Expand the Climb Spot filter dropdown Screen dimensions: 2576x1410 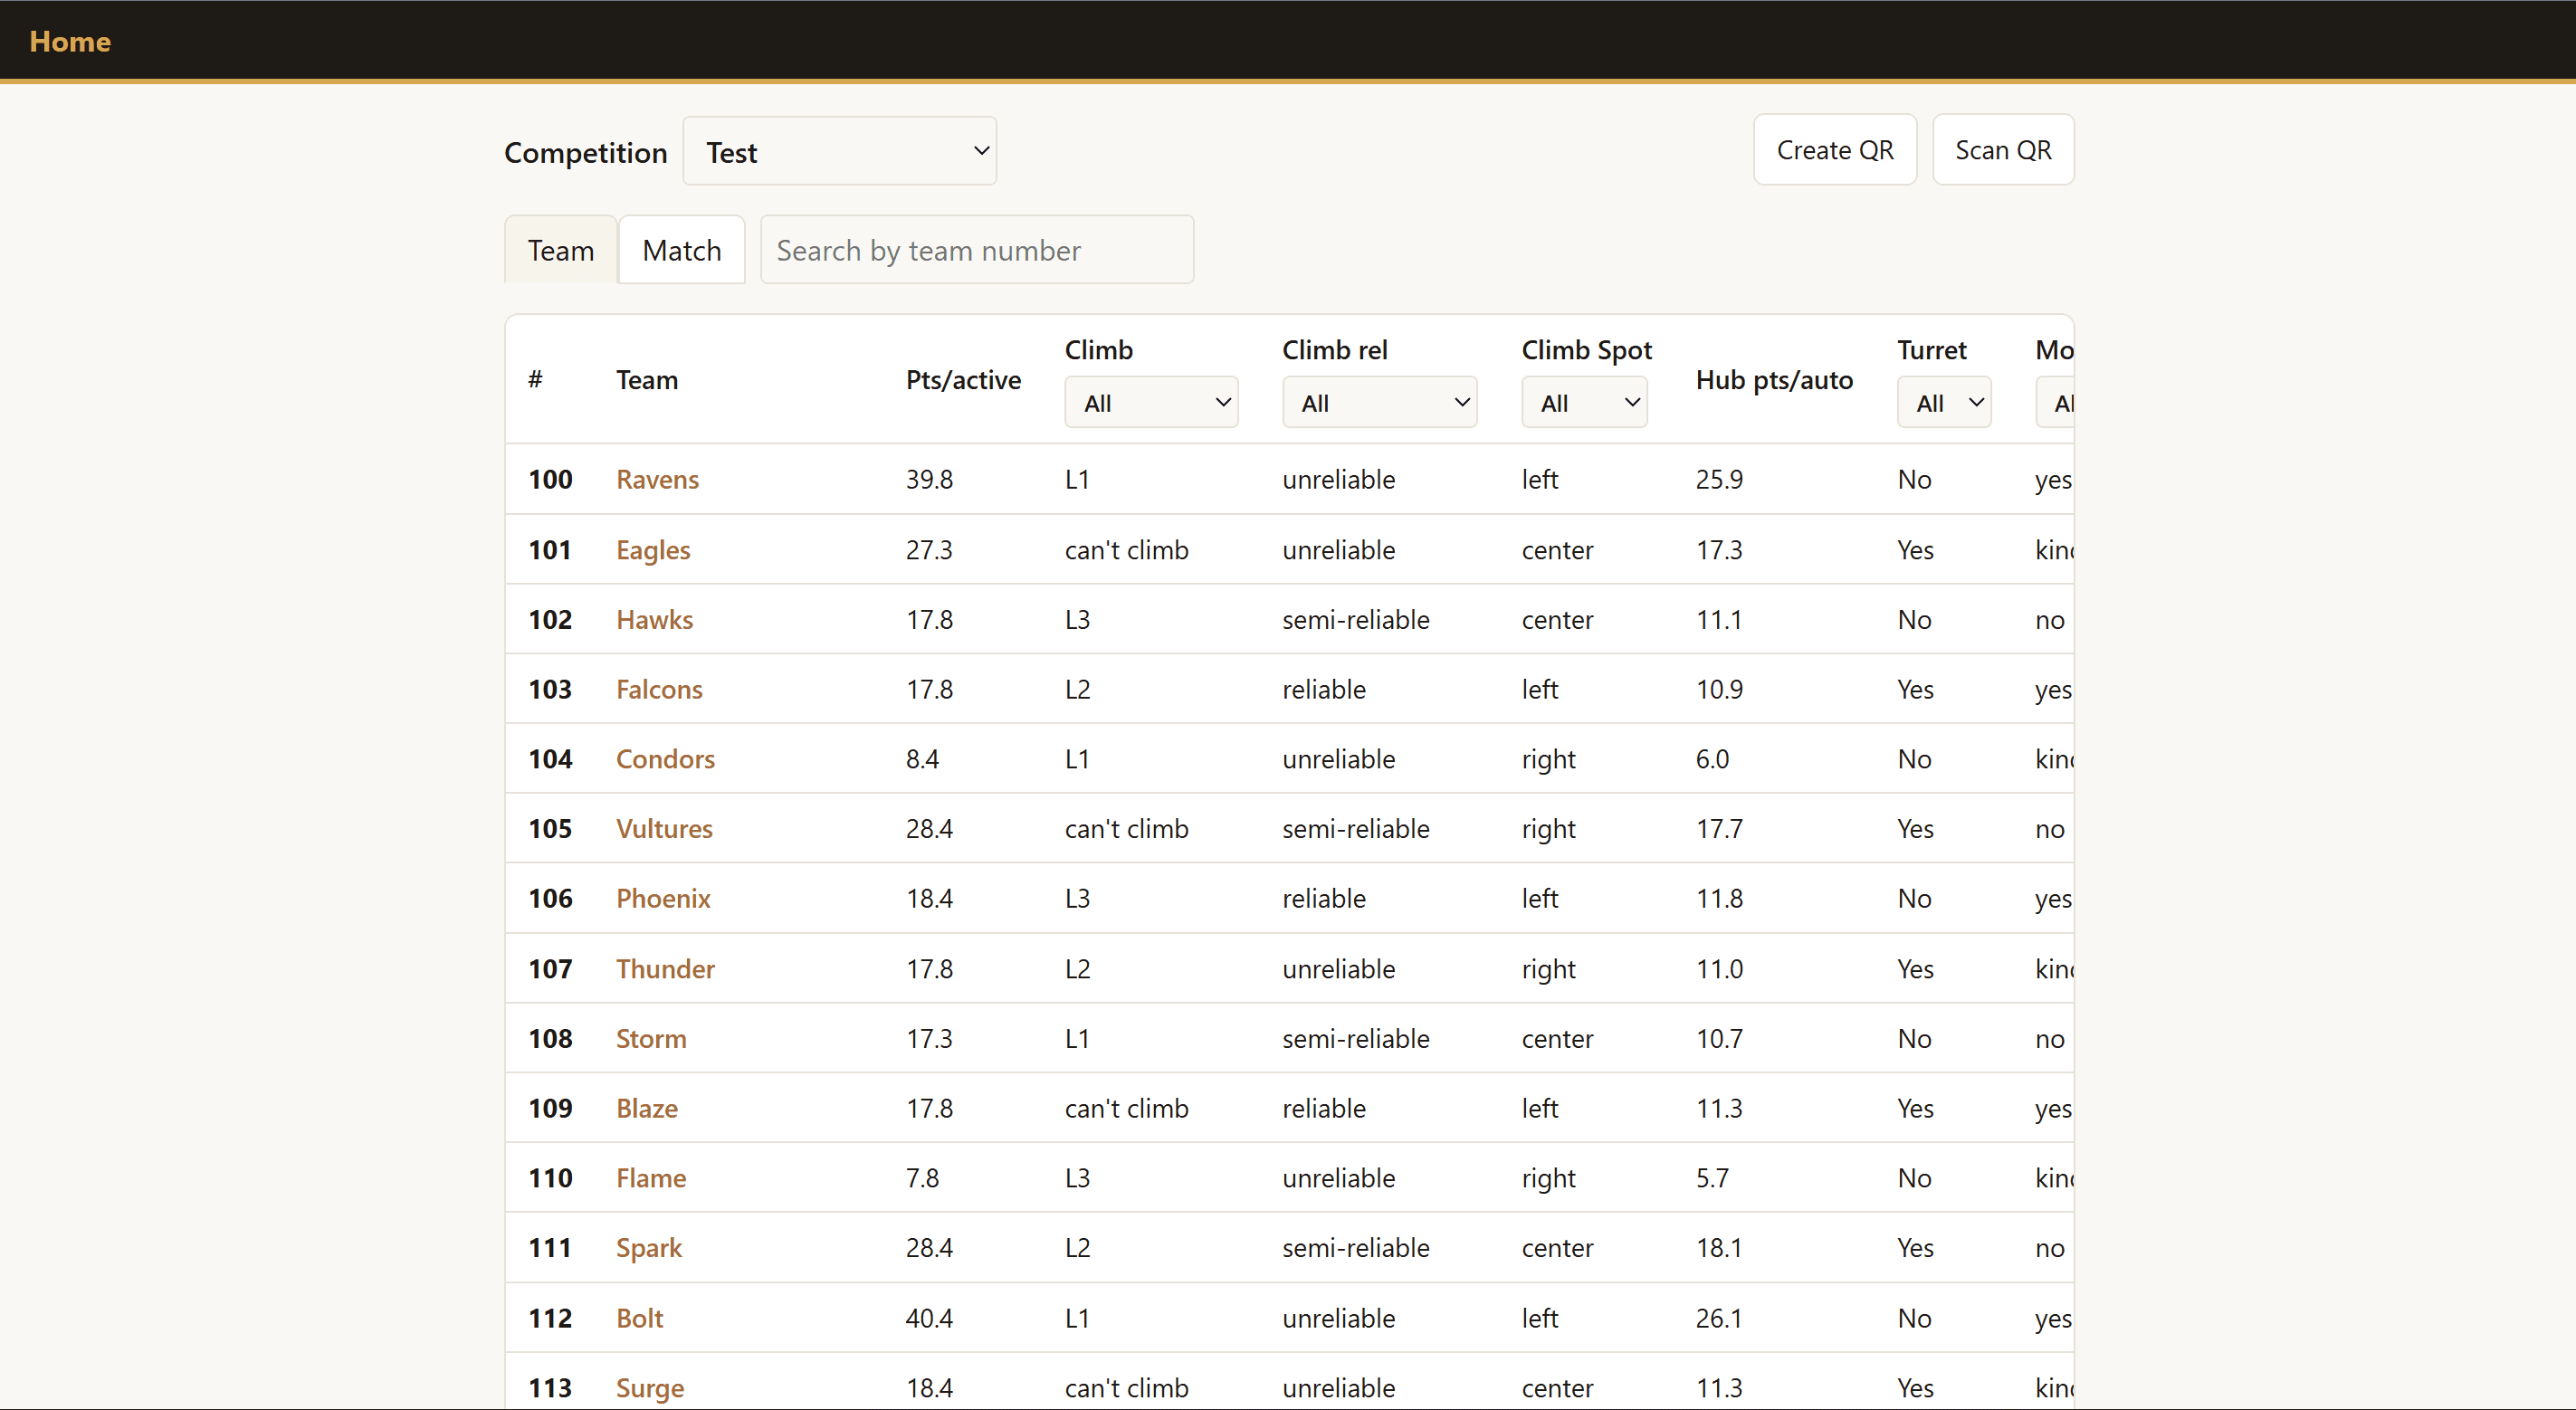(x=1584, y=403)
